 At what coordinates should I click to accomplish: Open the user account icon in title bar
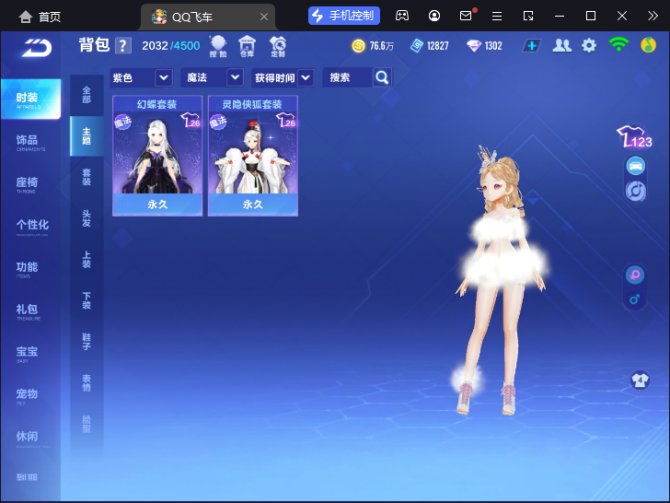click(434, 16)
